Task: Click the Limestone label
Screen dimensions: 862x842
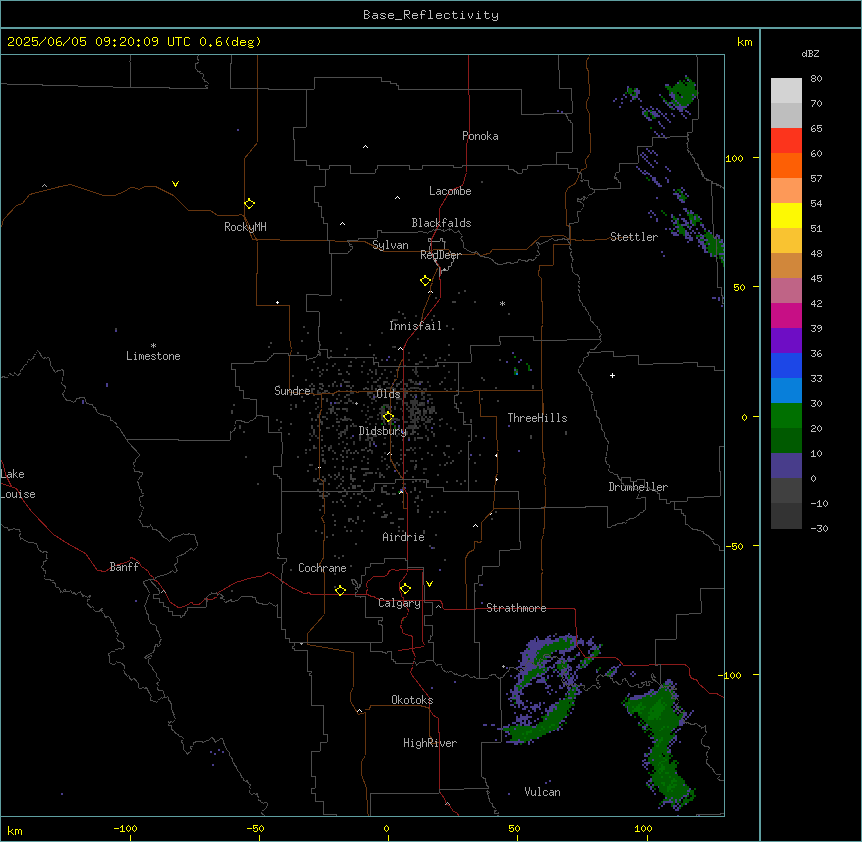Action: pyautogui.click(x=153, y=356)
